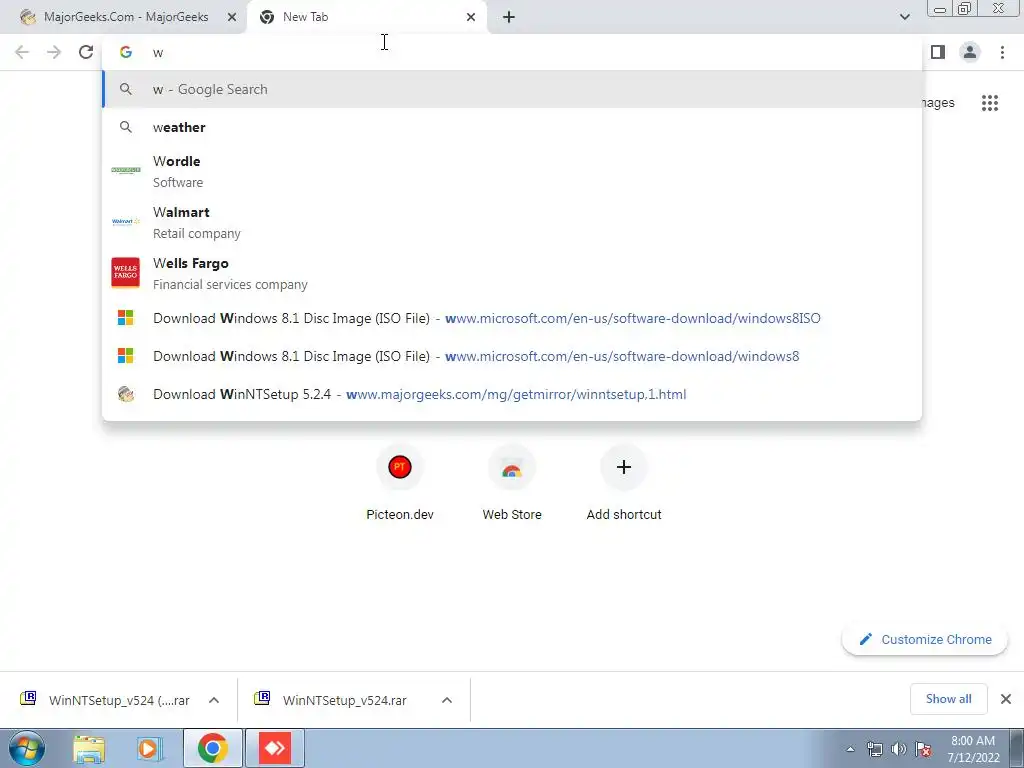Image resolution: width=1024 pixels, height=768 pixels.
Task: Click the magnifier icon beside weather
Action: (x=125, y=127)
